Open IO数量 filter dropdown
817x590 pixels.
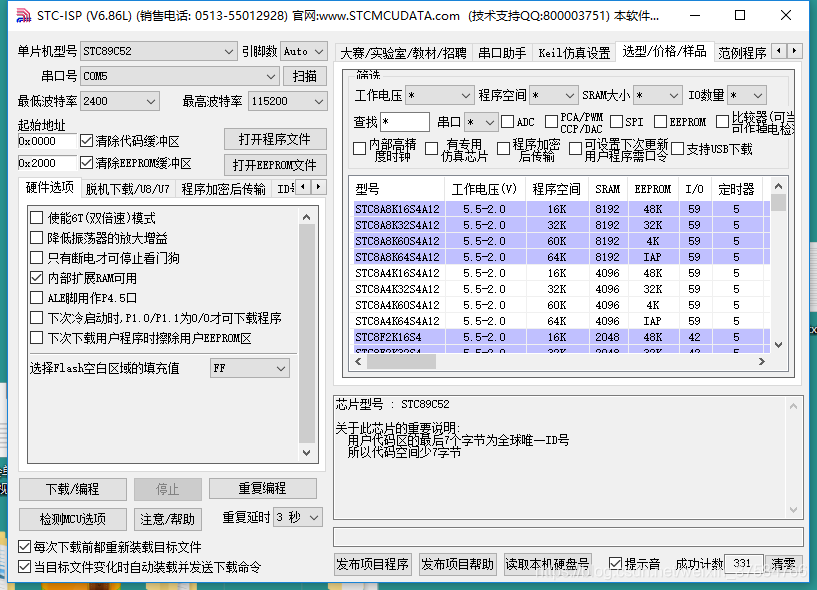coord(747,95)
